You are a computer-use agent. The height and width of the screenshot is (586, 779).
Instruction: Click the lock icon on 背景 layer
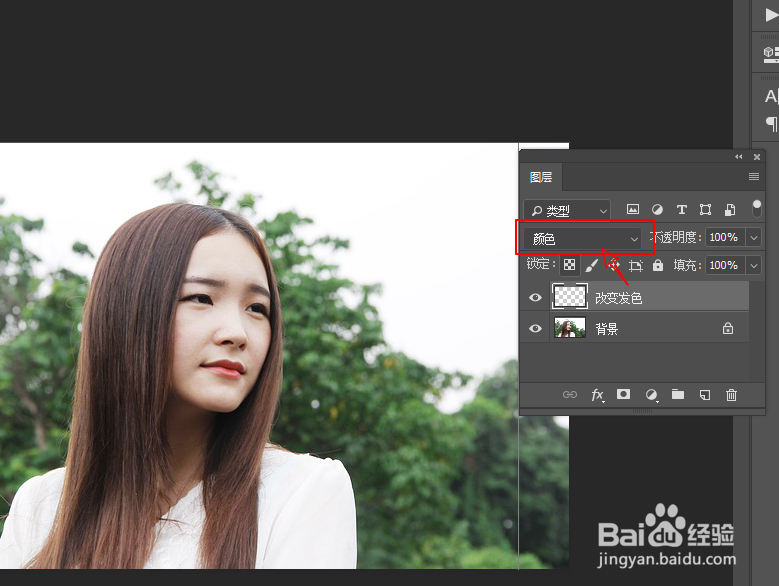(728, 328)
